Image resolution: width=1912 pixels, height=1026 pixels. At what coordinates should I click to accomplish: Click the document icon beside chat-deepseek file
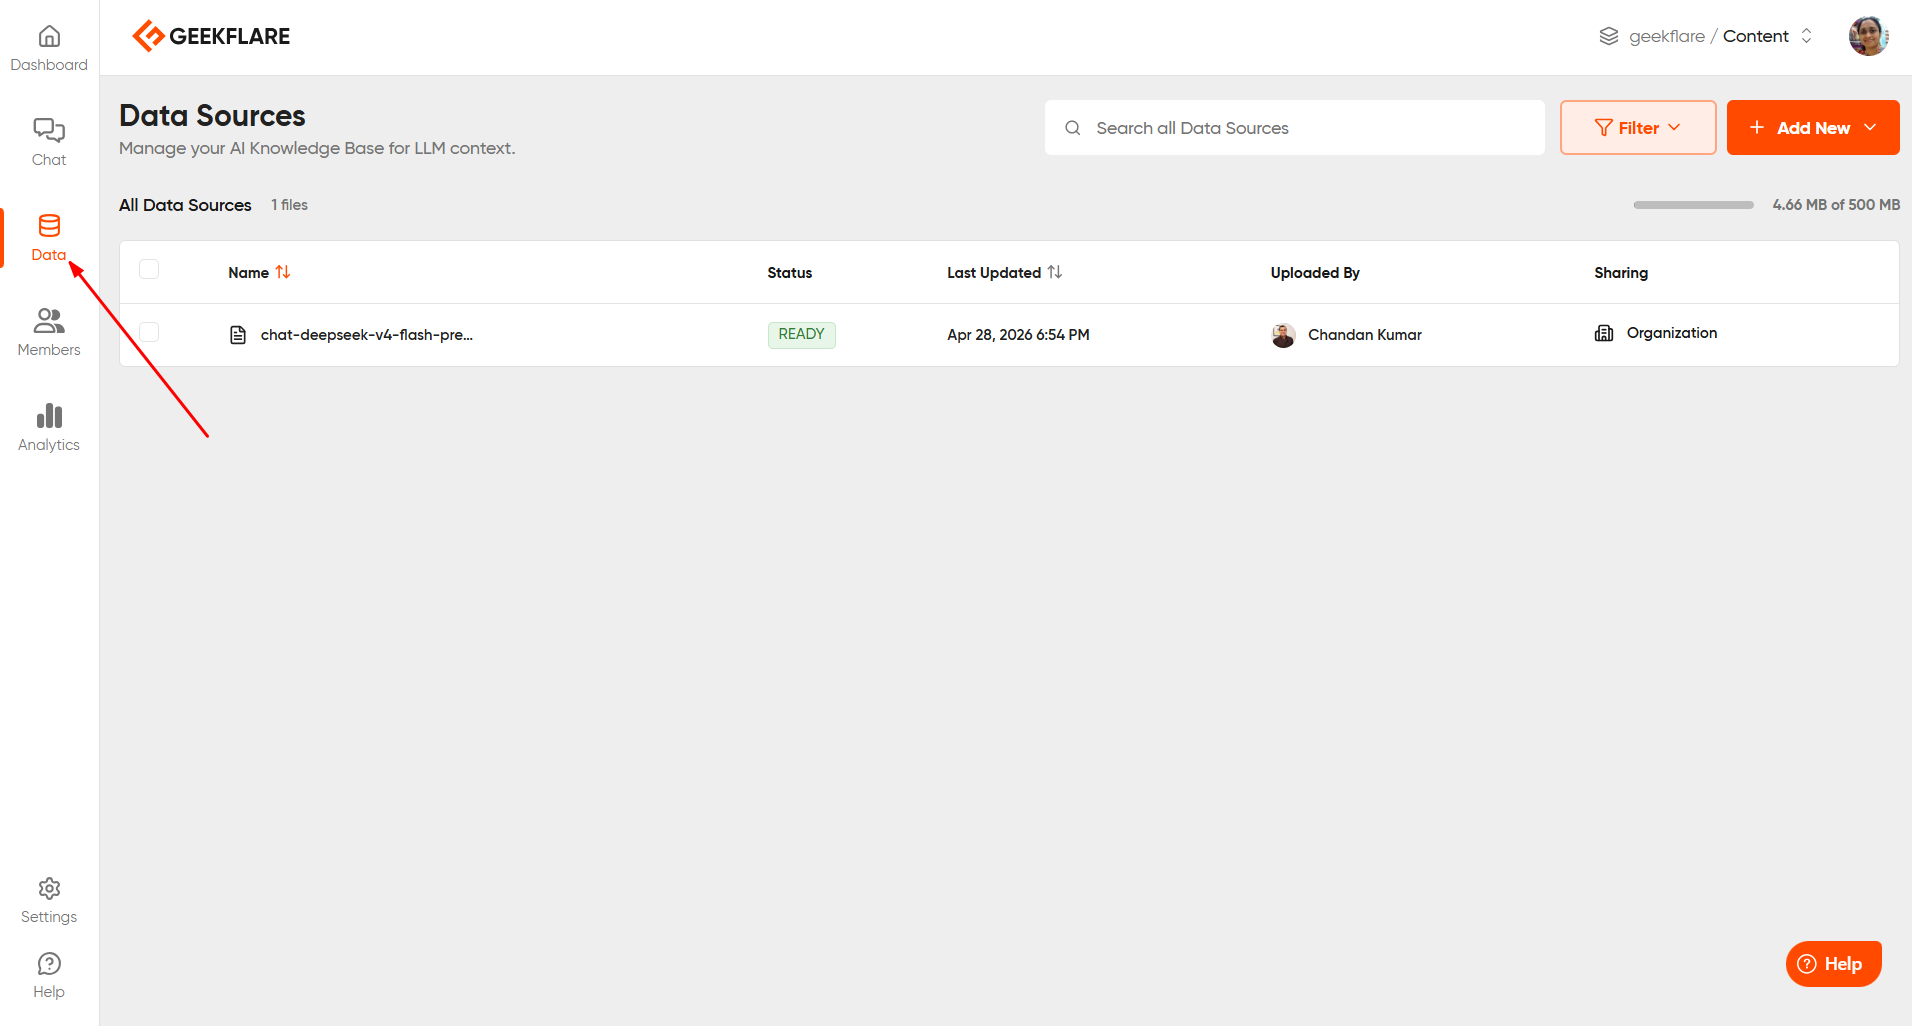click(238, 335)
